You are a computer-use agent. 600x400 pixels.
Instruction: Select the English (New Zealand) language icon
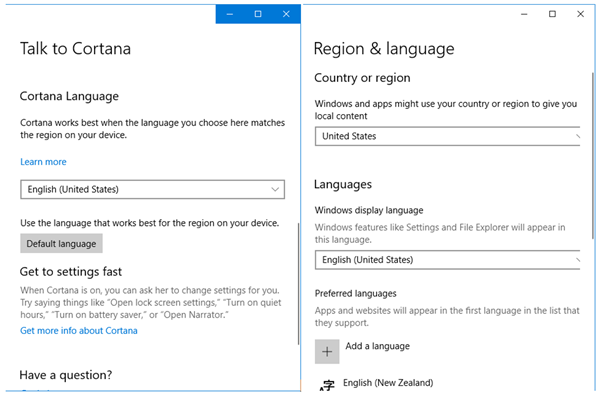[326, 386]
